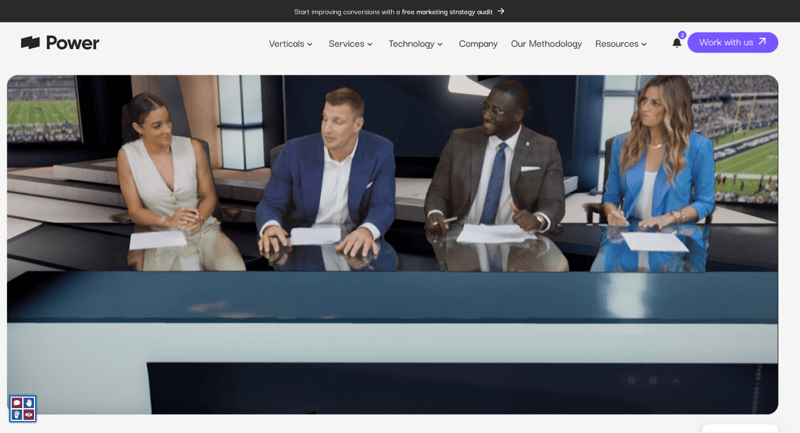Open the notification bell

coord(677,43)
